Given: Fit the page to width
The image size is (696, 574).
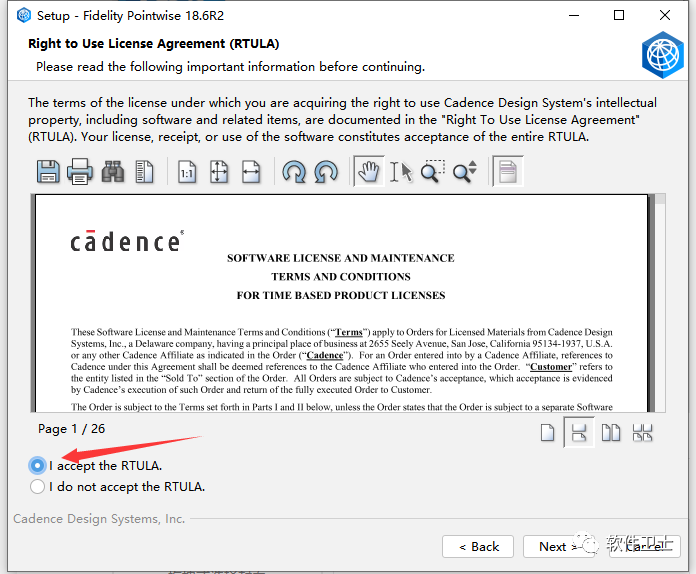Looking at the screenshot, I should pos(251,171).
